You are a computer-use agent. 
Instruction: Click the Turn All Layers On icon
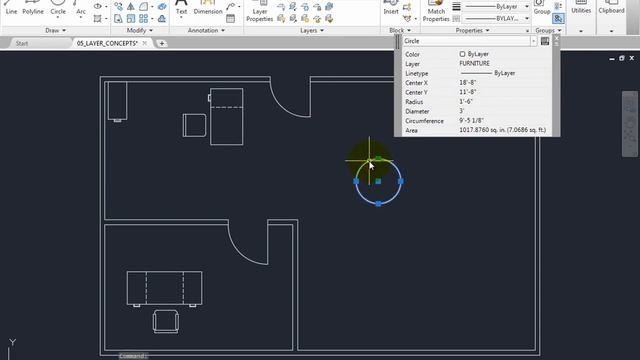pos(281,18)
